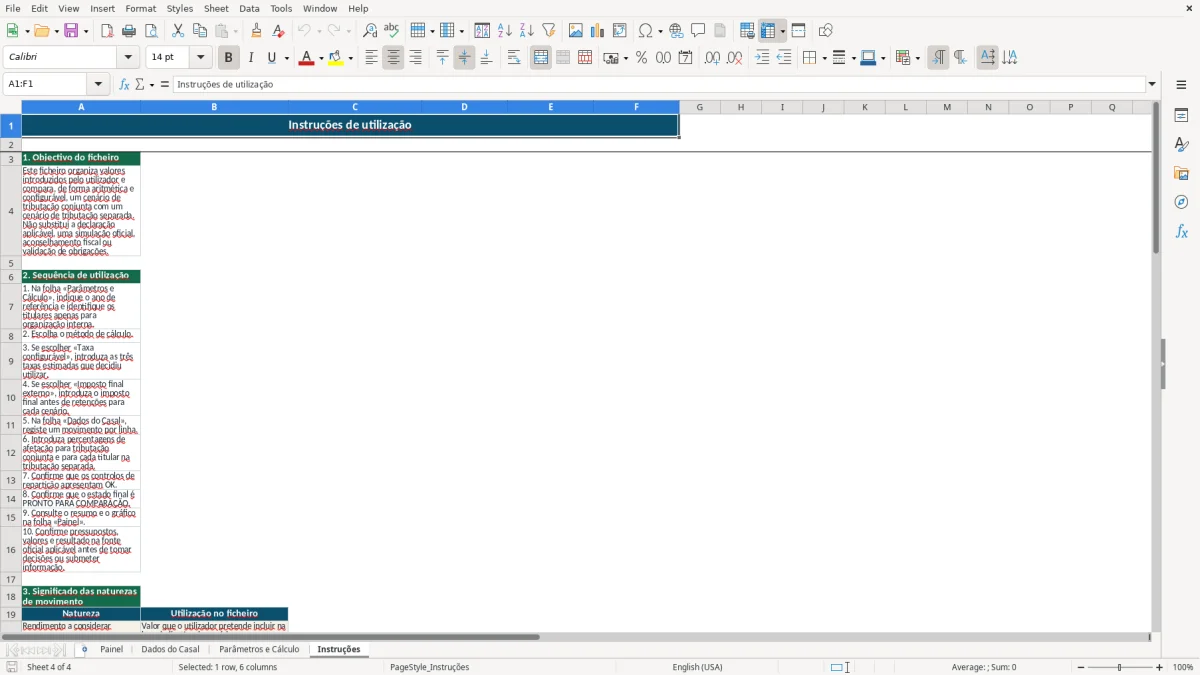This screenshot has height=675, width=1200.
Task: Click the Format as Percent icon
Action: pos(641,58)
